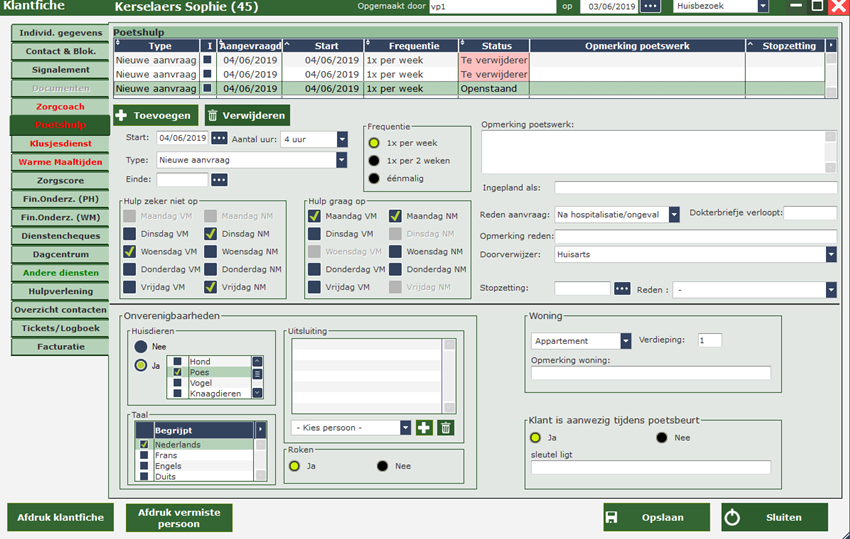850x539 pixels.
Task: Open the Appartement dropdown under Woning
Action: (625, 340)
